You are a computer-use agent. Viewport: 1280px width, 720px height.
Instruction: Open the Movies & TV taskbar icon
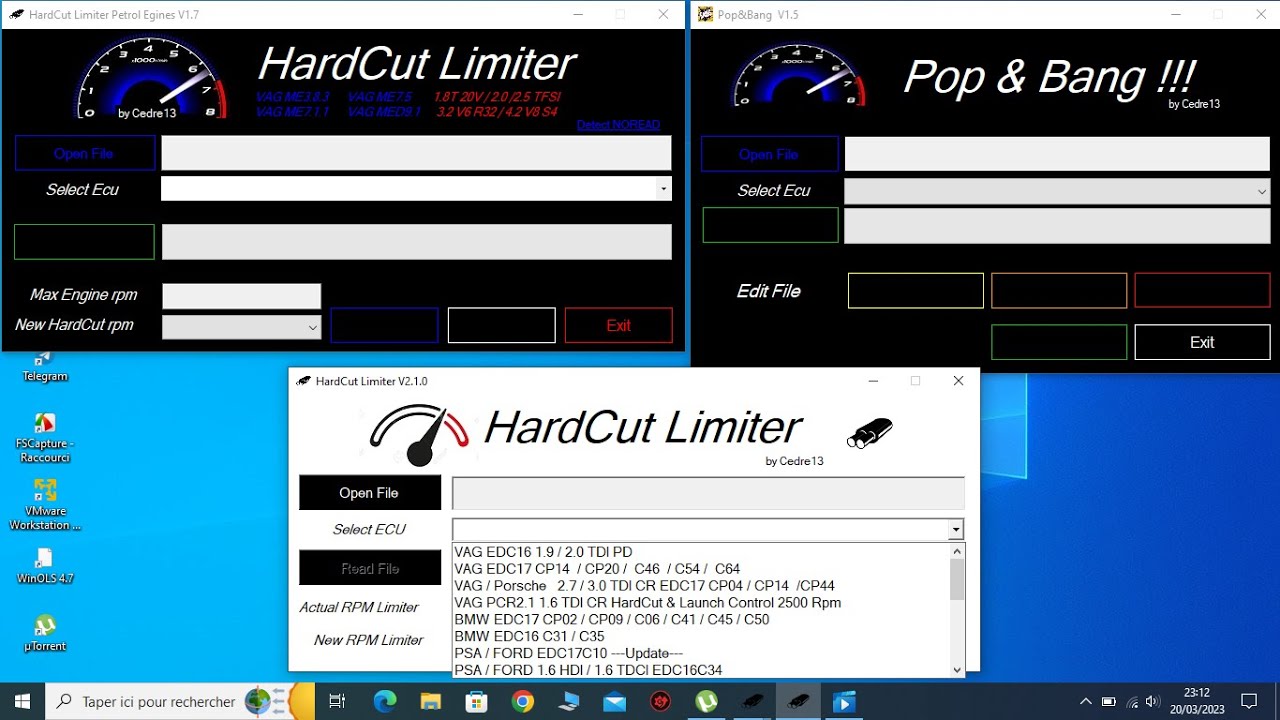845,702
